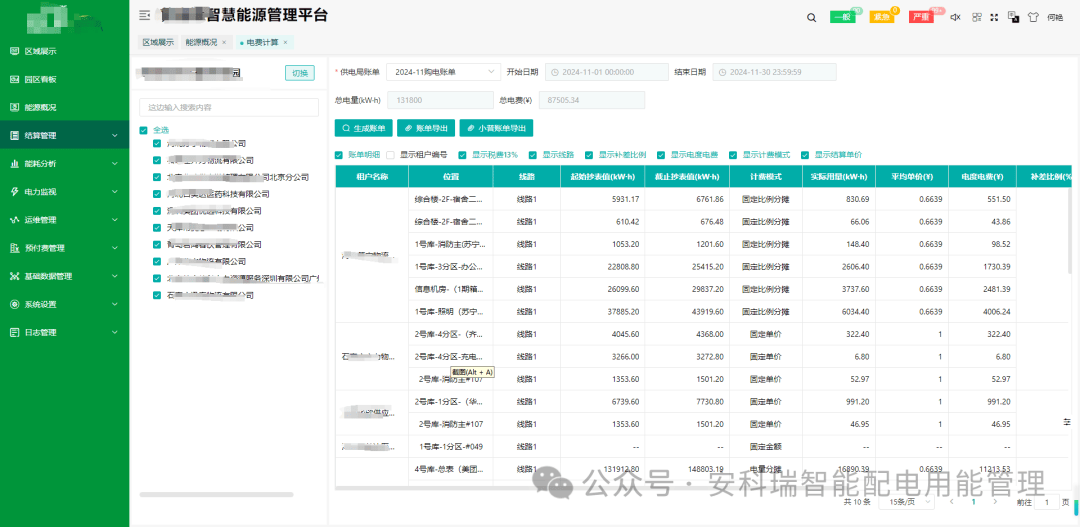Image resolution: width=1080 pixels, height=527 pixels.
Task: Click the 生成账单 button
Action: pos(362,128)
